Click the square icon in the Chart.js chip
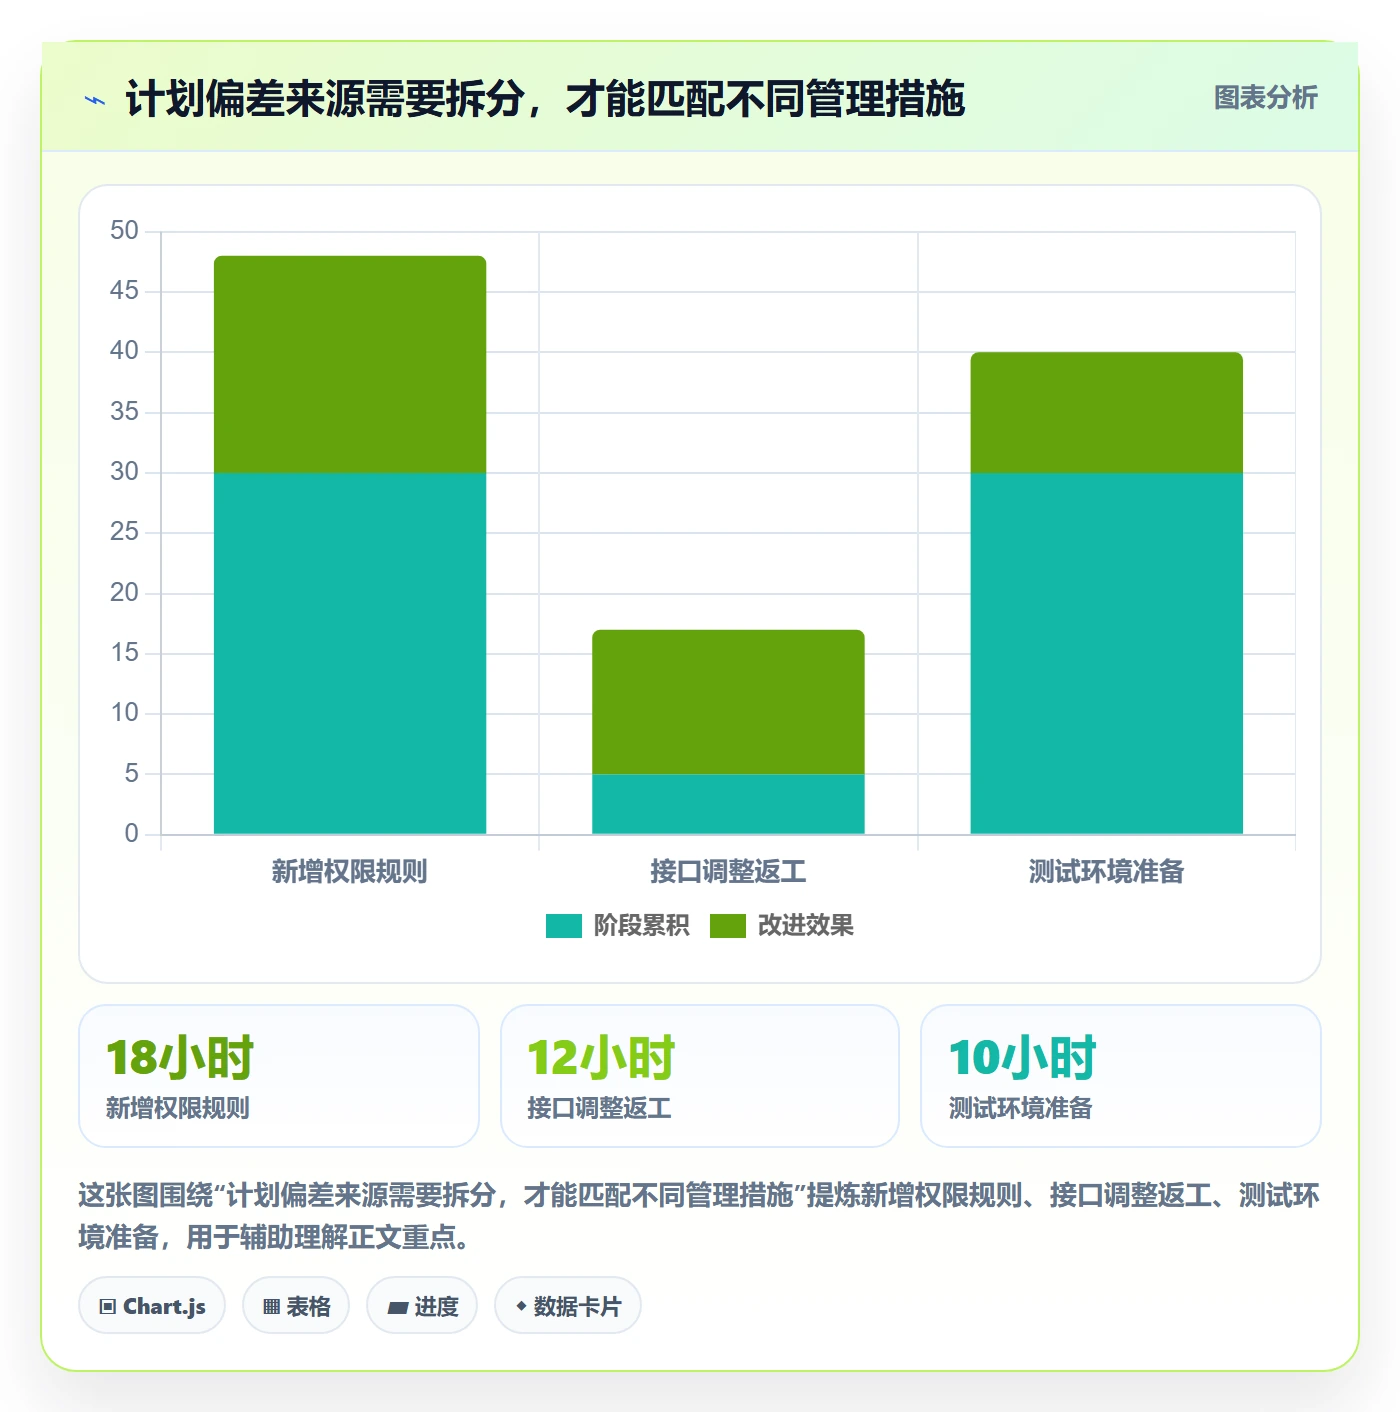The width and height of the screenshot is (1400, 1412). (108, 1307)
